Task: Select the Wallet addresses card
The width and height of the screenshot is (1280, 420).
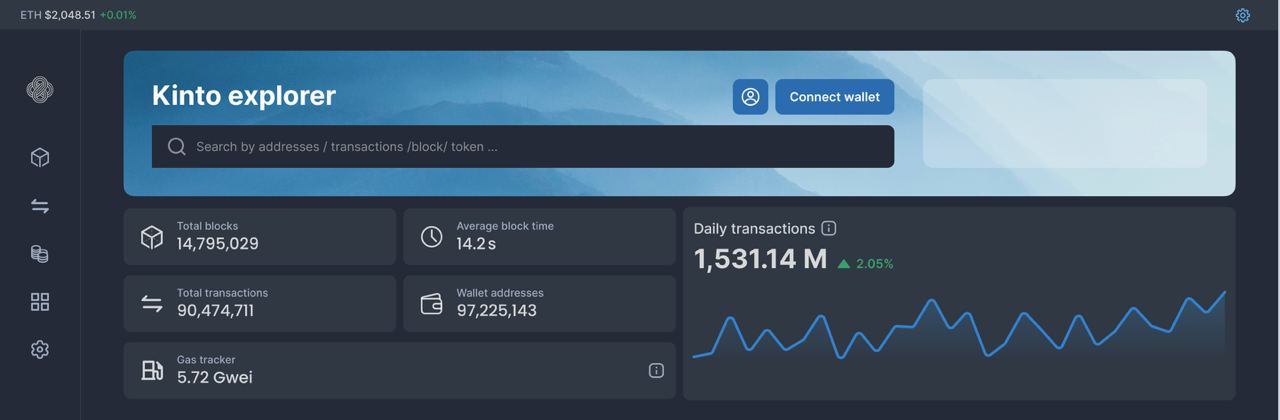Action: [x=539, y=304]
